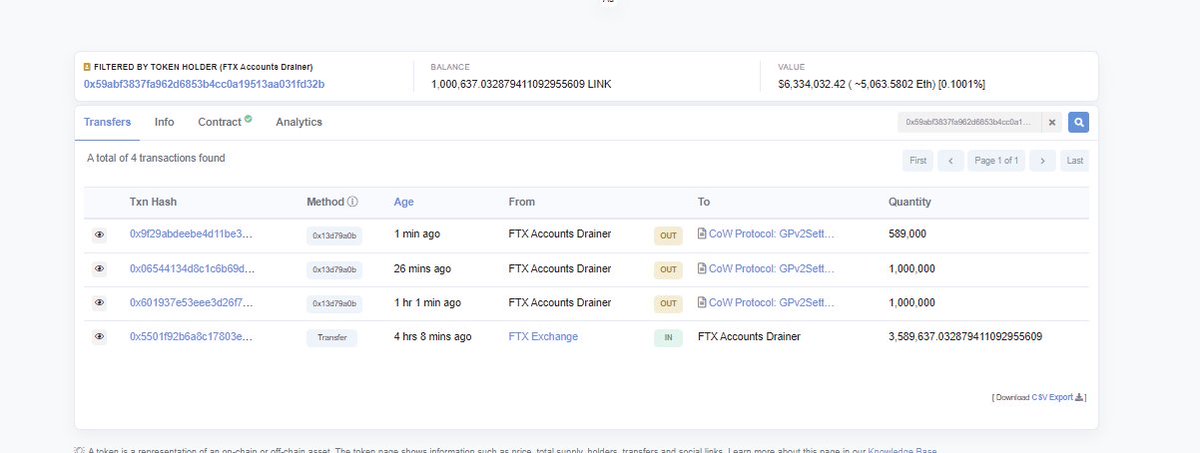Open holder address 0x59abf3837fa962d6853b4cc0a19513aa031fd32b
Image resolution: width=1200 pixels, height=453 pixels.
pos(204,84)
